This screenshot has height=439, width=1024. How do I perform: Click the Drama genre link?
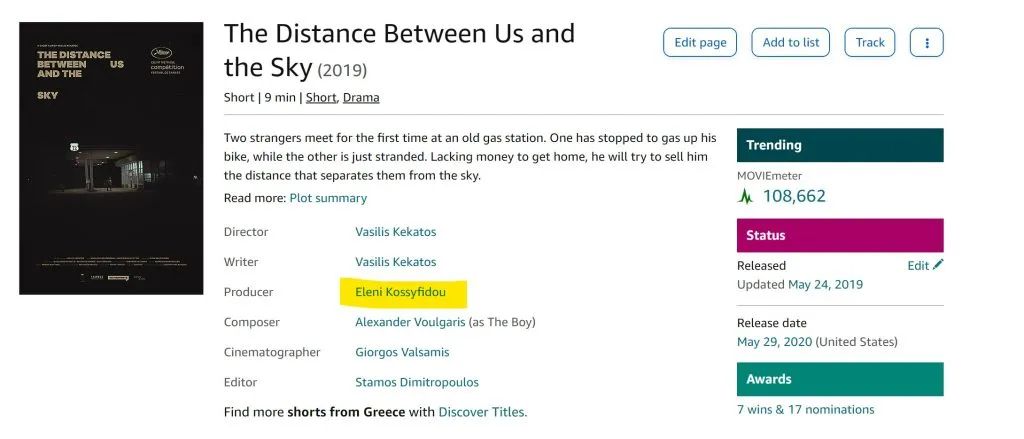pyautogui.click(x=362, y=97)
